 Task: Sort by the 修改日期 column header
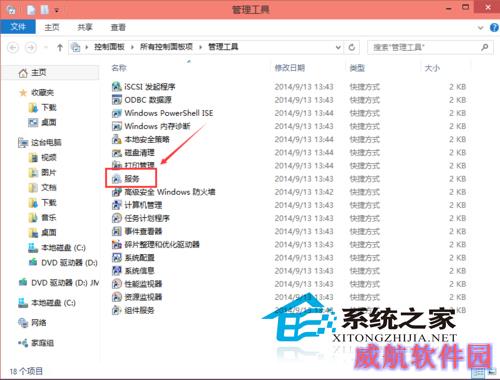290,68
